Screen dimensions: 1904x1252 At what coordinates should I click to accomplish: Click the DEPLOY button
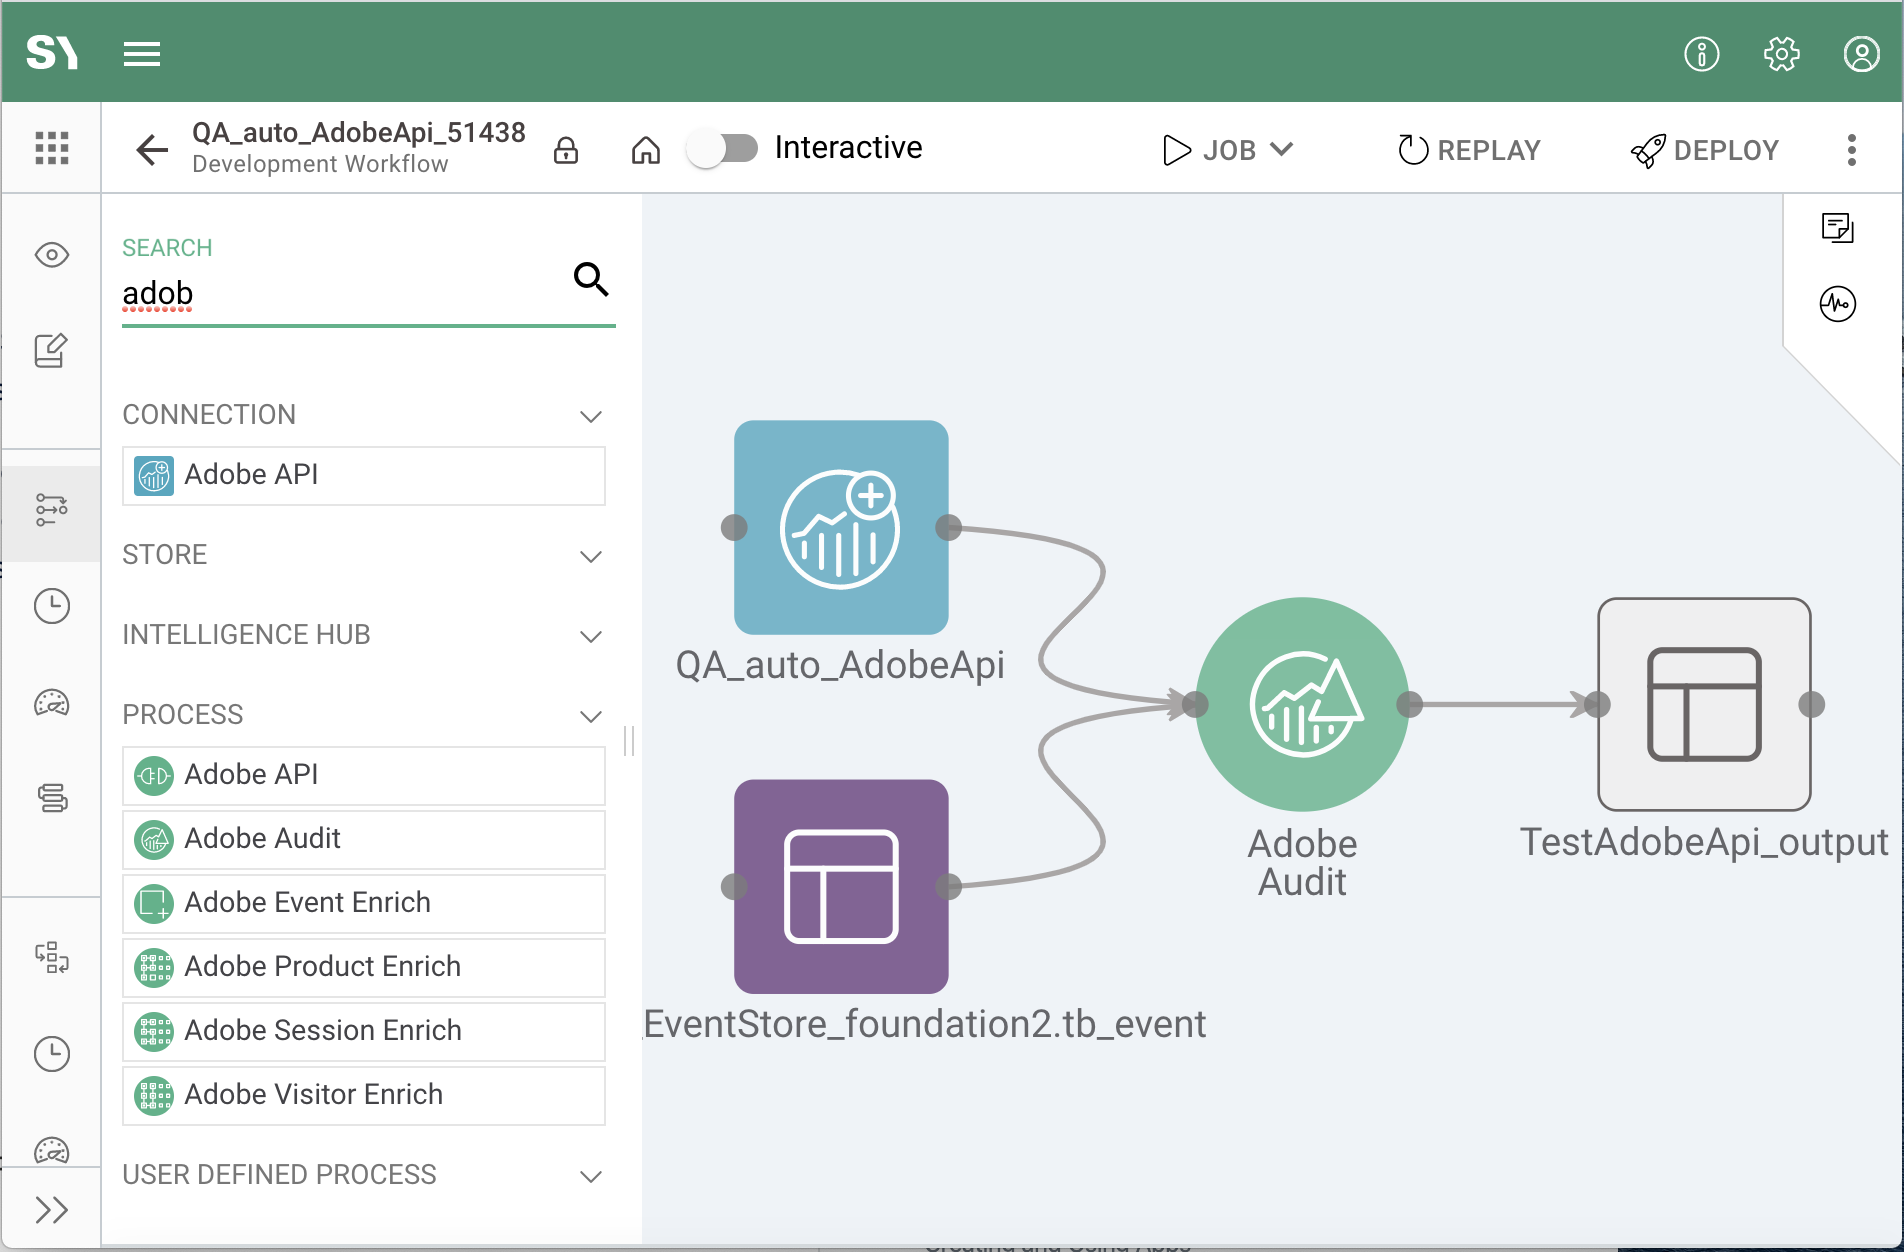tap(1705, 150)
